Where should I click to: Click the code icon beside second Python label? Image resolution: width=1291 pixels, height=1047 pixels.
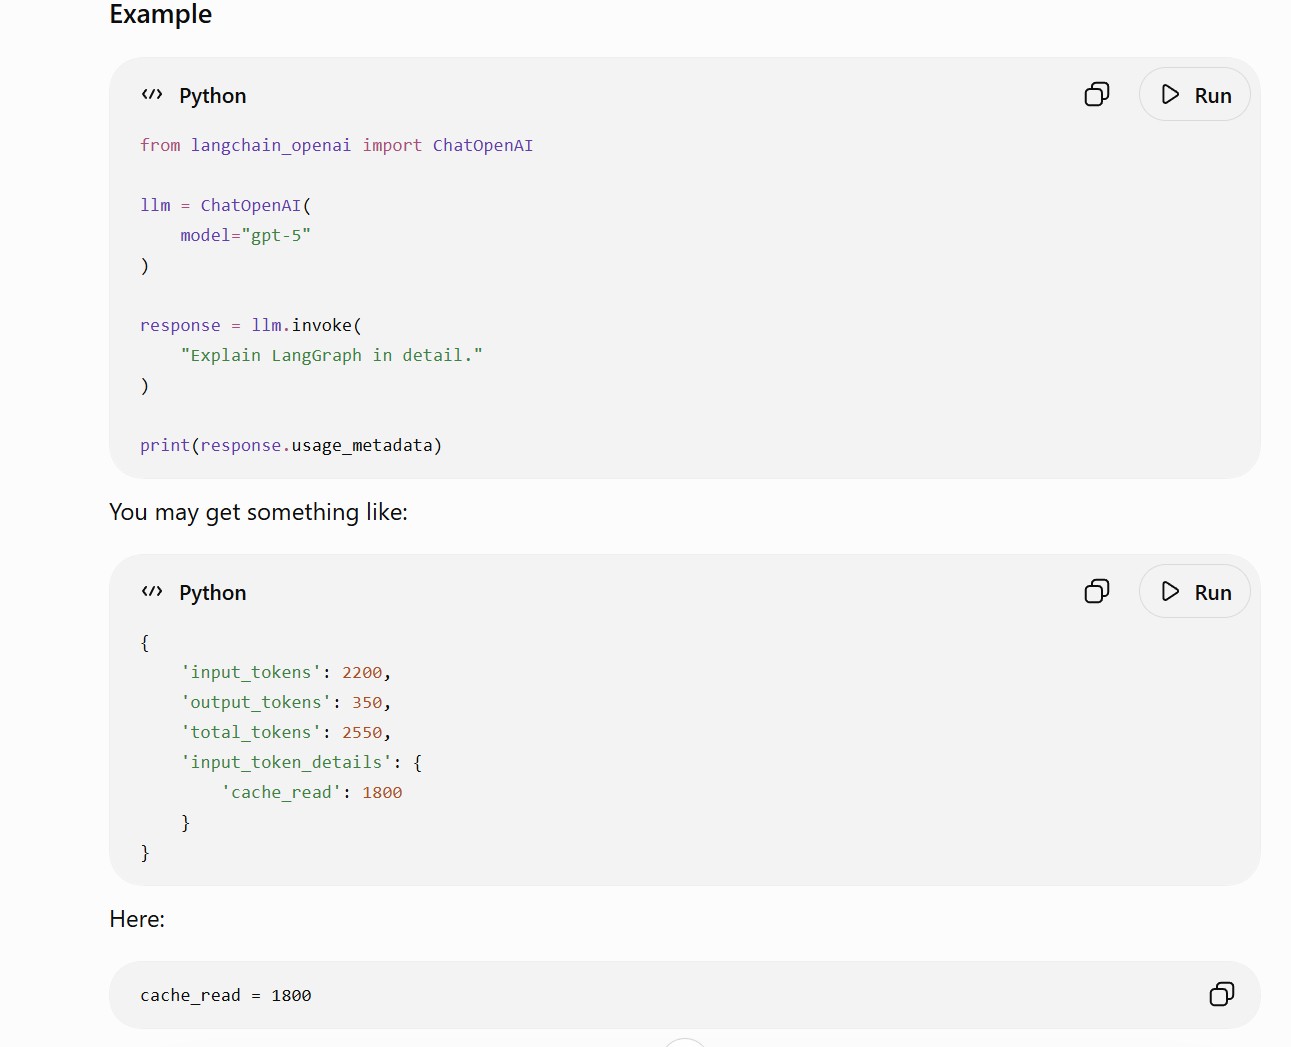coord(152,592)
